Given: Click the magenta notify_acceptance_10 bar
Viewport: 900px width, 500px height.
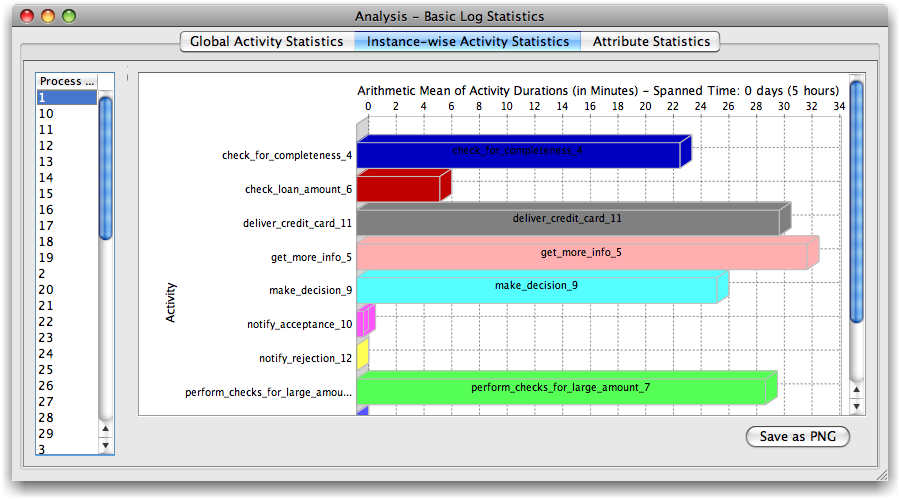Looking at the screenshot, I should click(364, 323).
